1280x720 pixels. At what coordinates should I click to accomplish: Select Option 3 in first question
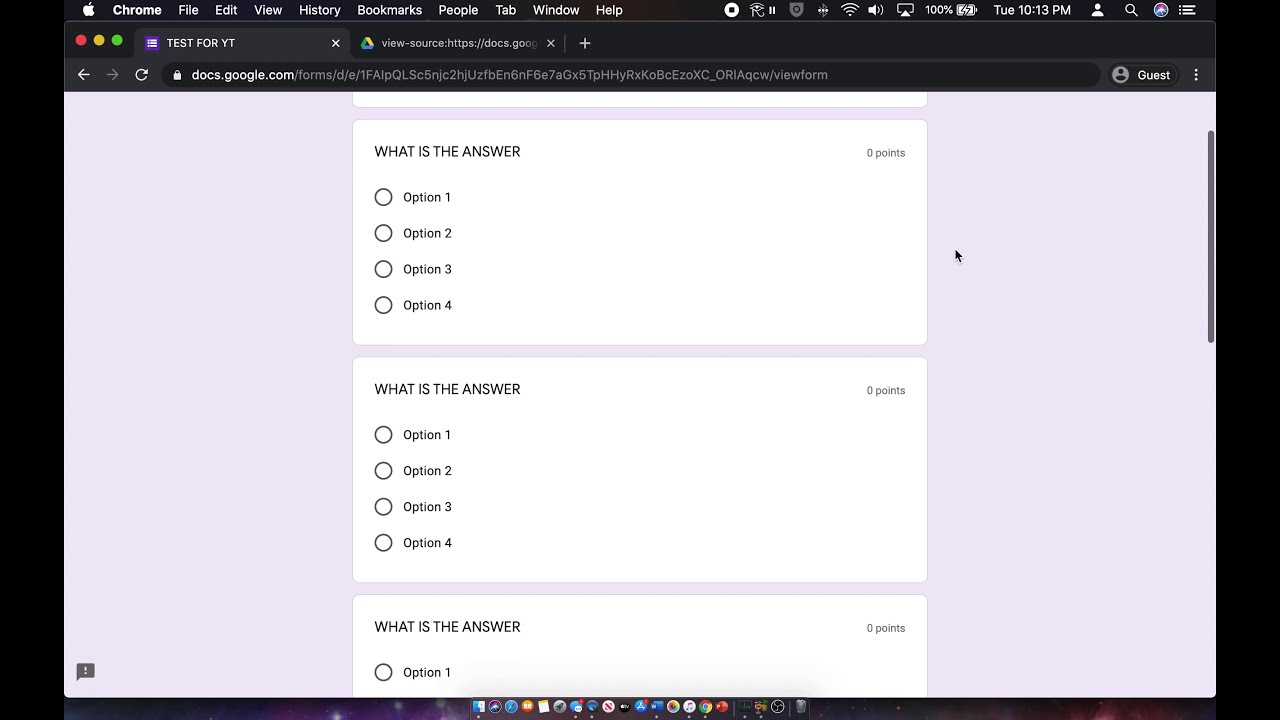coord(384,269)
